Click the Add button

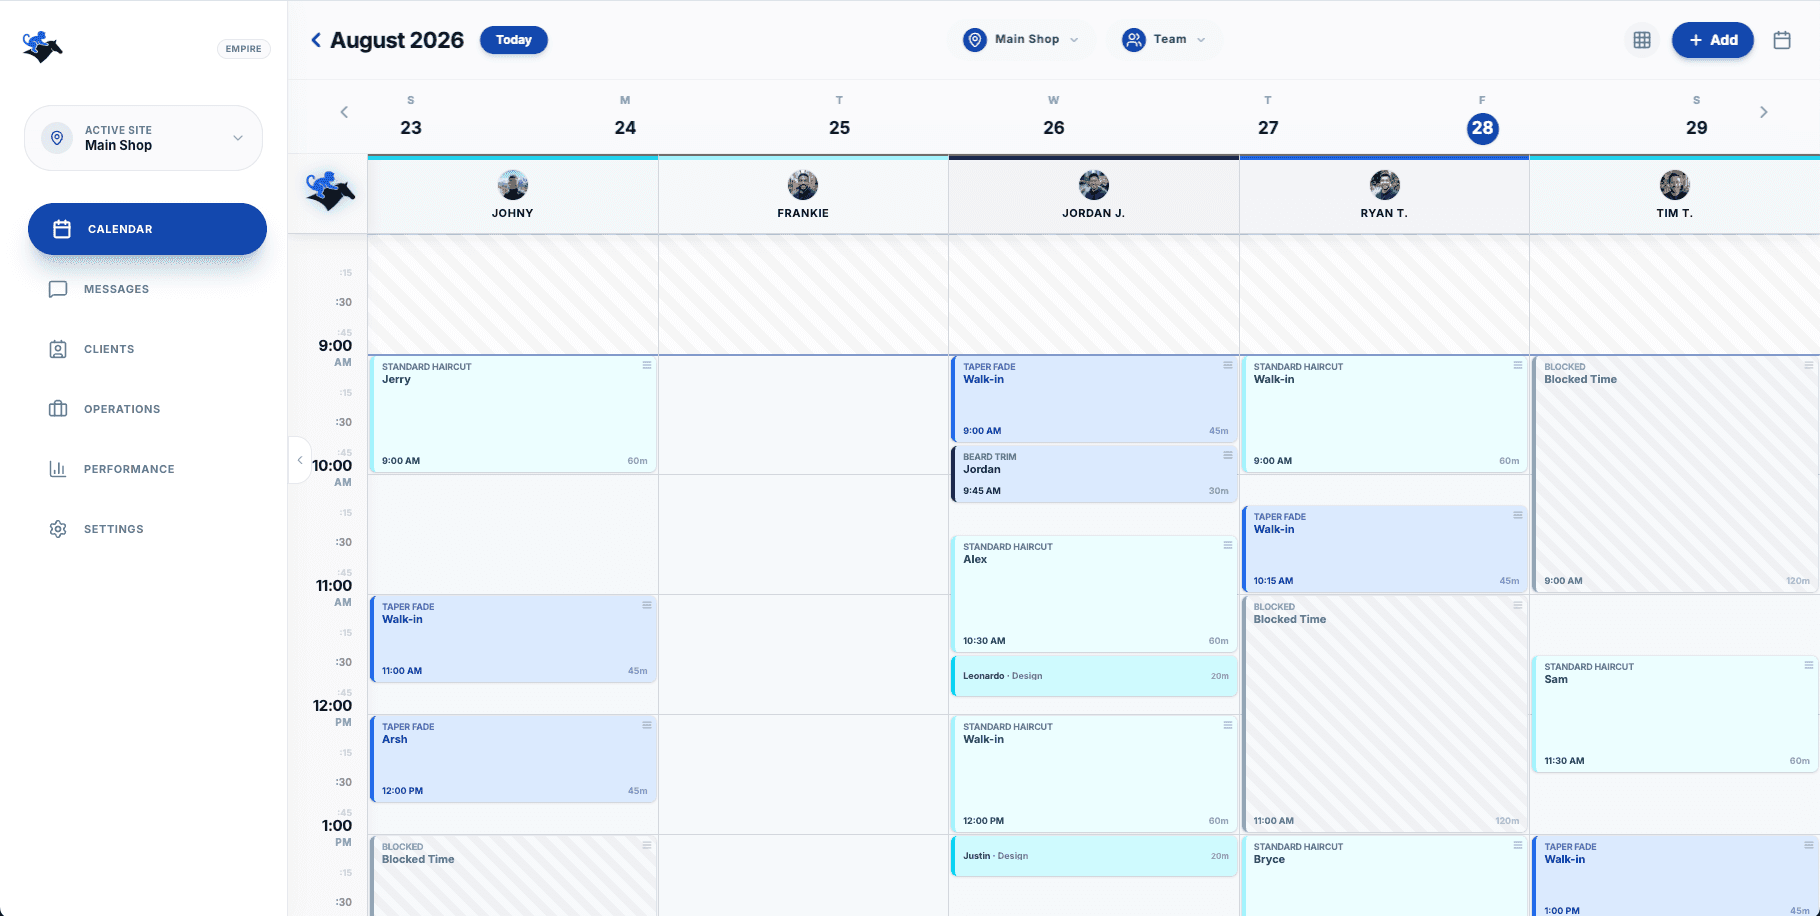pos(1713,40)
